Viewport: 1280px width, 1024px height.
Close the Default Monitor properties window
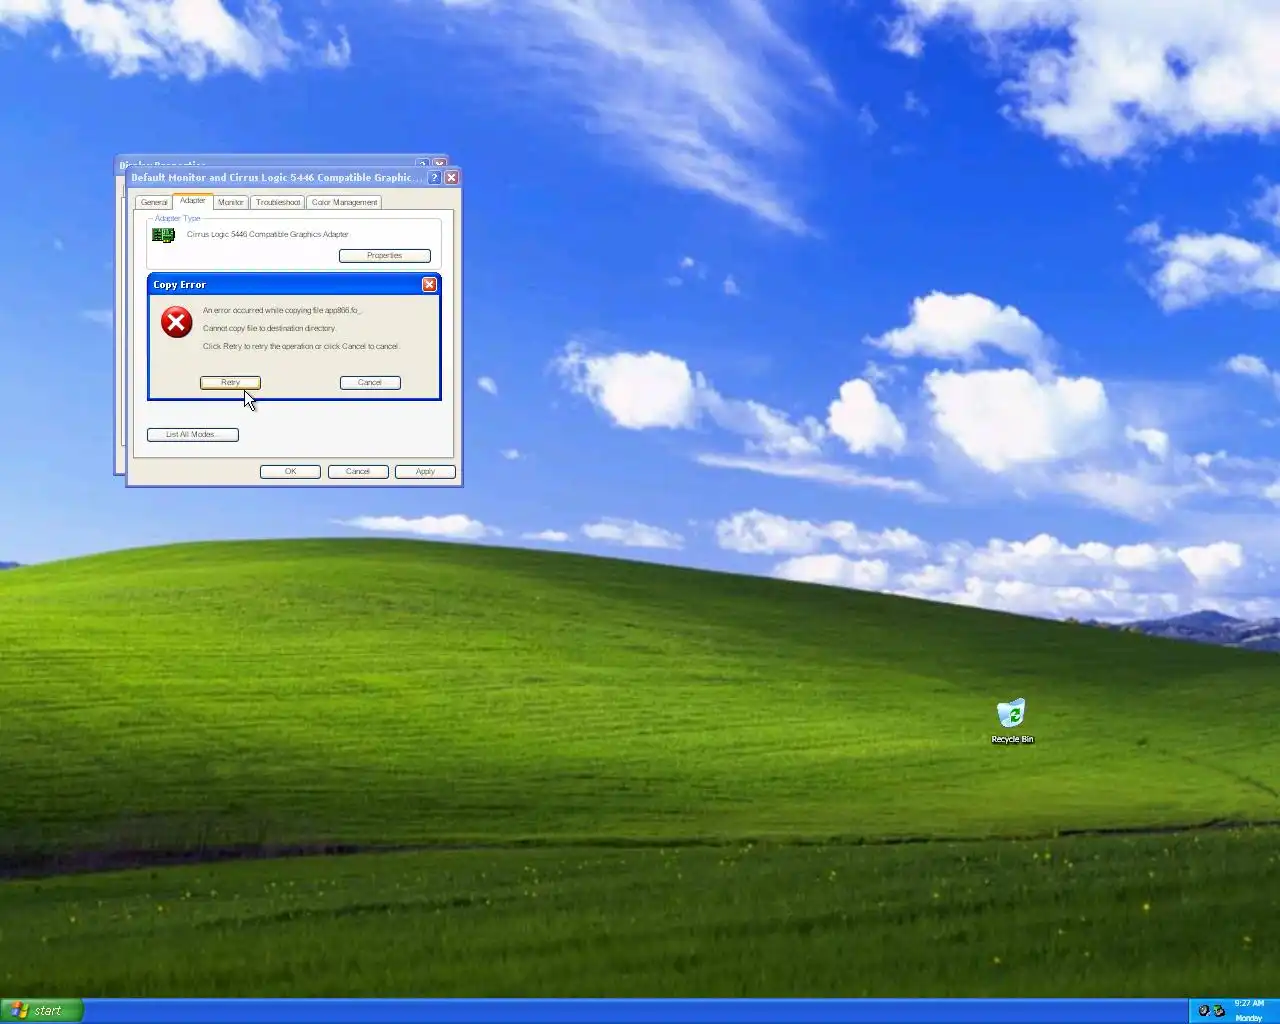point(452,178)
